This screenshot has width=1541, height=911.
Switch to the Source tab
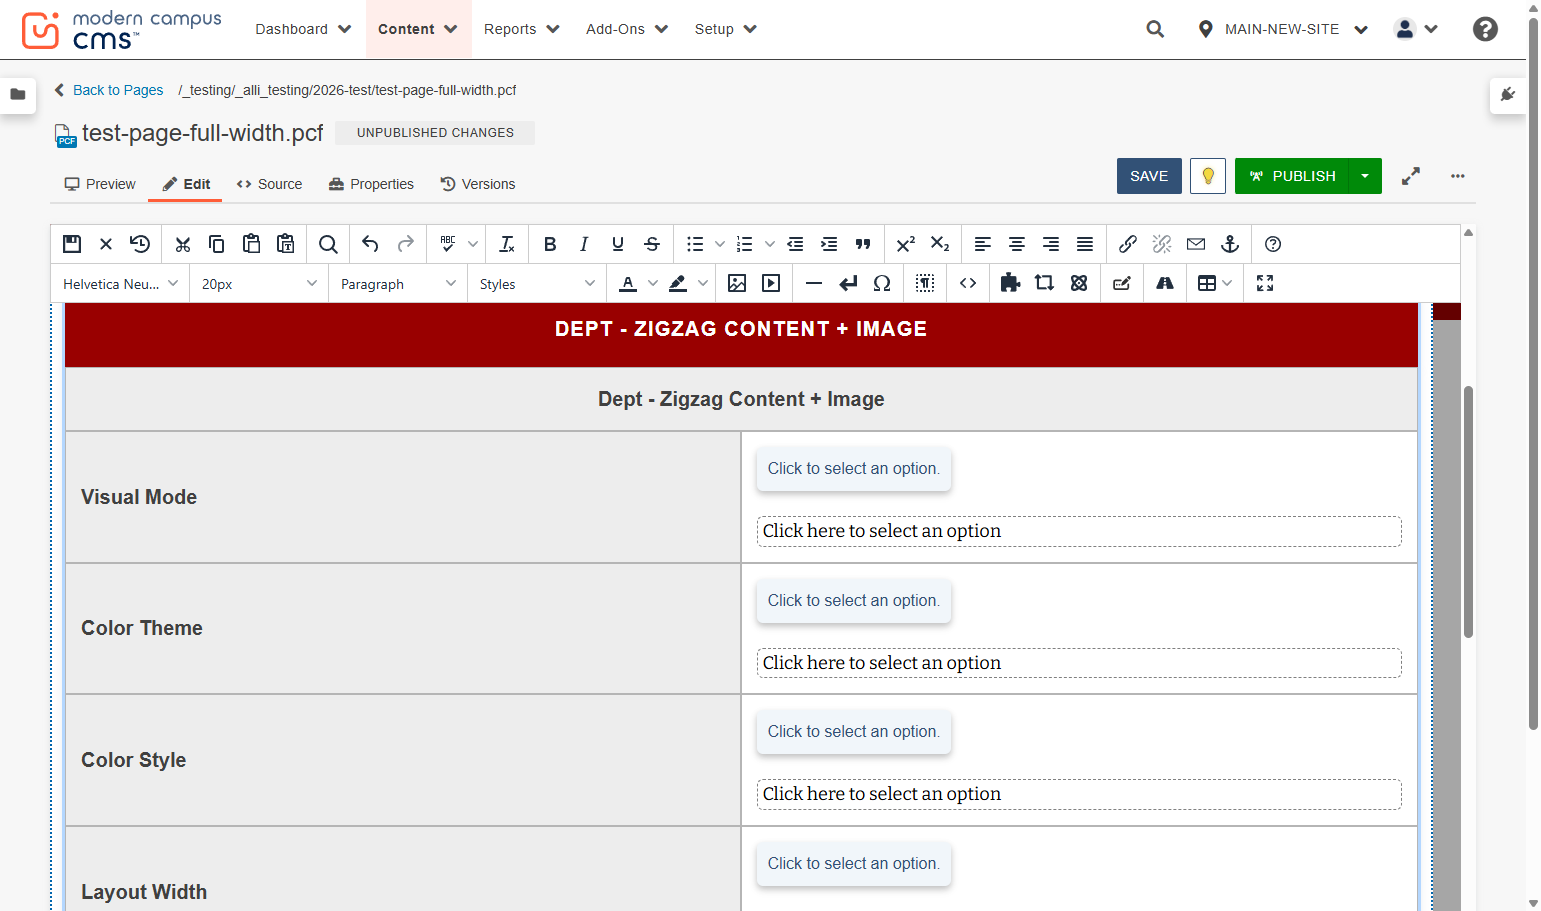coord(269,184)
